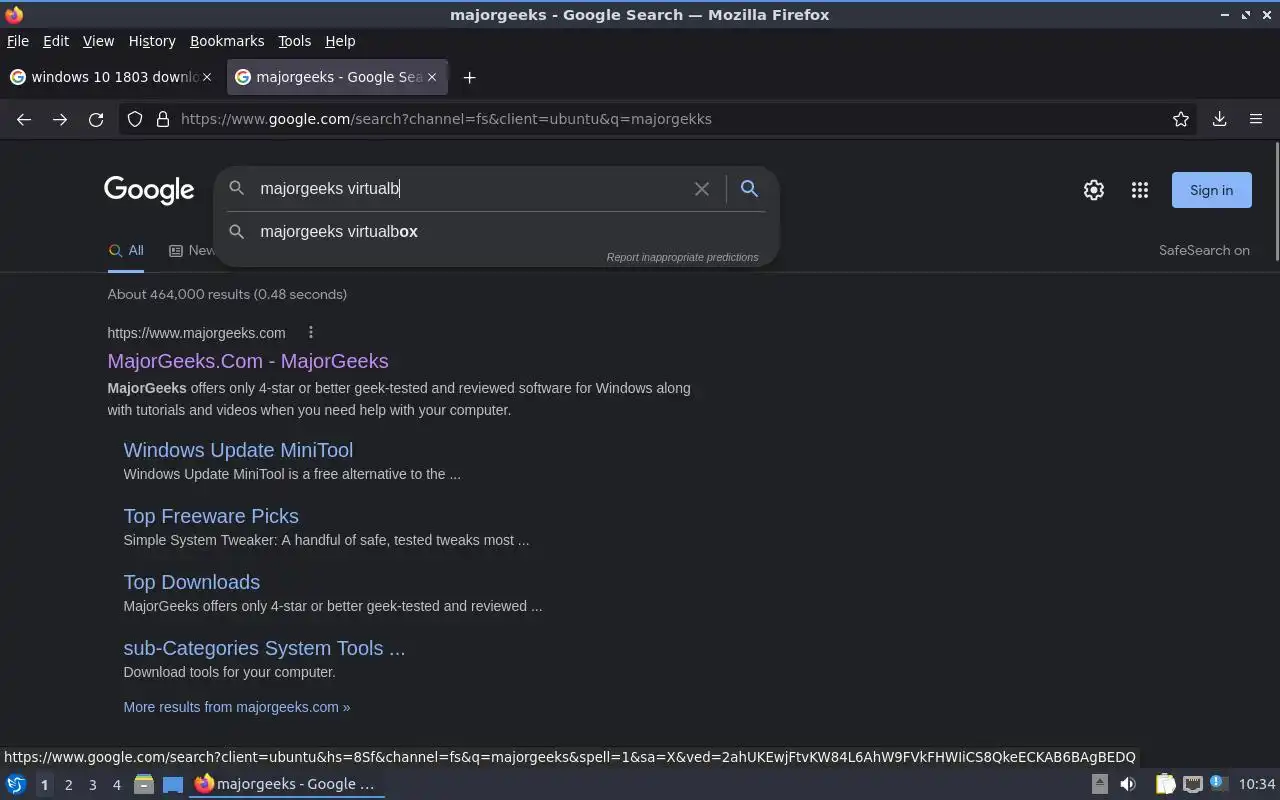Go back to the previous page
The width and height of the screenshot is (1280, 800).
[x=24, y=119]
